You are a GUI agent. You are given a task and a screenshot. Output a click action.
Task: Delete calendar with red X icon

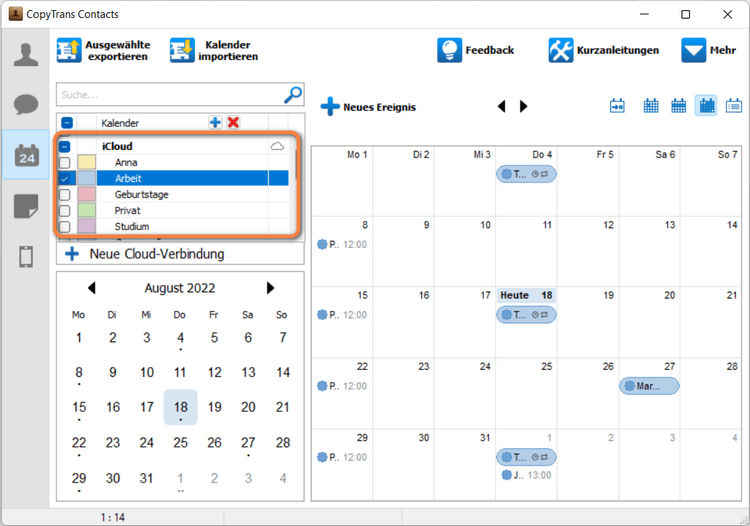point(233,122)
